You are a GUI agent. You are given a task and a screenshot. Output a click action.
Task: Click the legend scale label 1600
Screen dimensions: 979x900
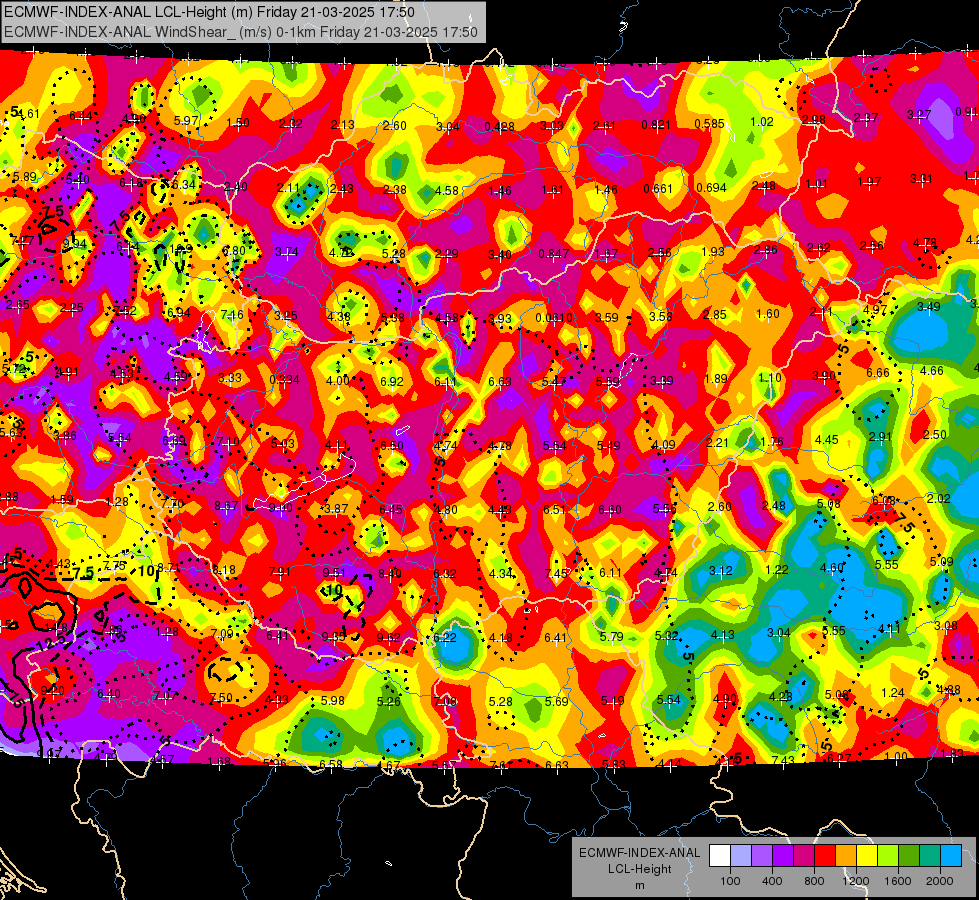(898, 881)
